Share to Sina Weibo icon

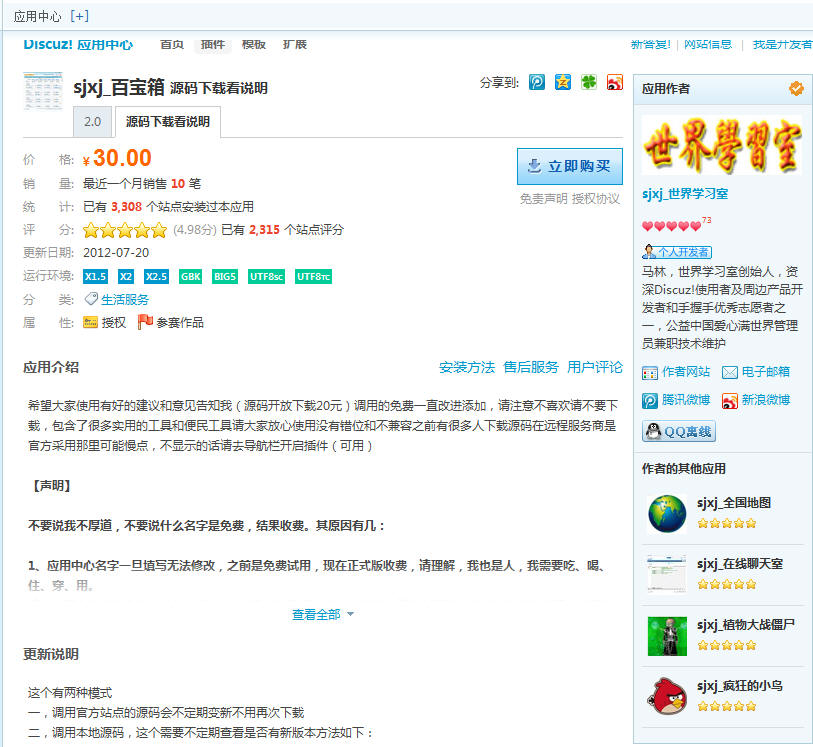614,82
